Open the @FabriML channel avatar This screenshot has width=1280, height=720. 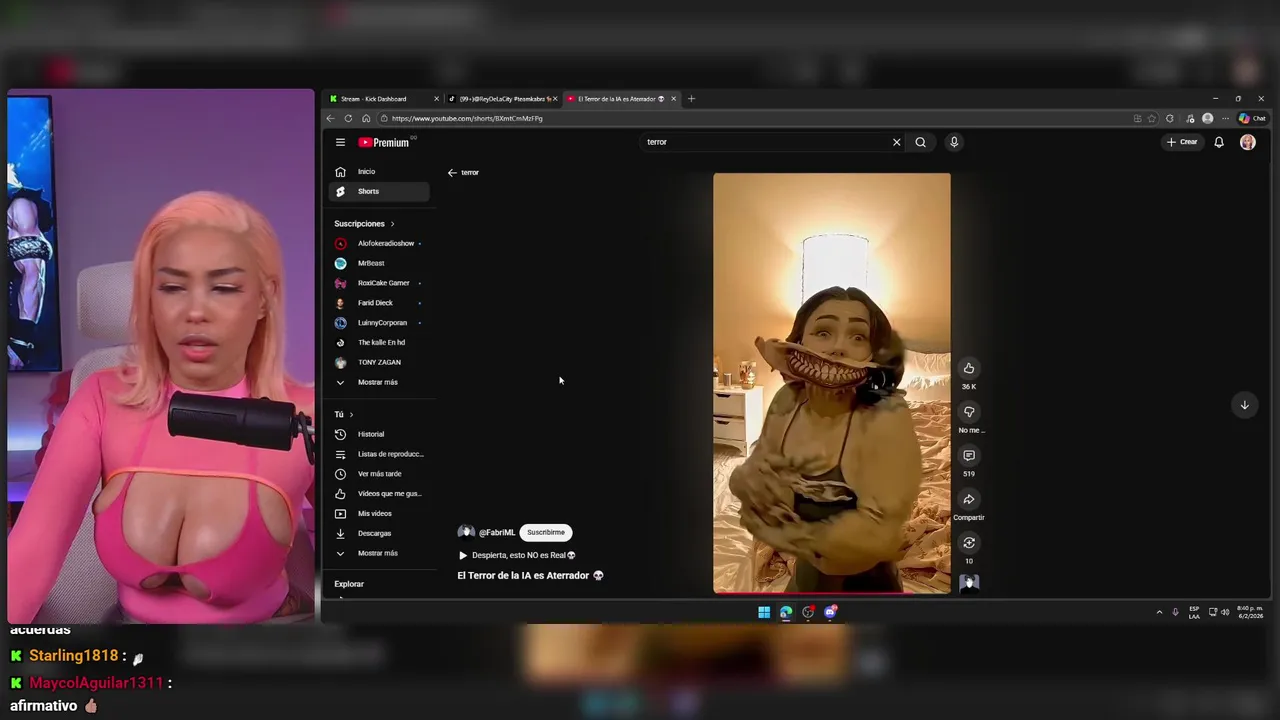[x=466, y=532]
